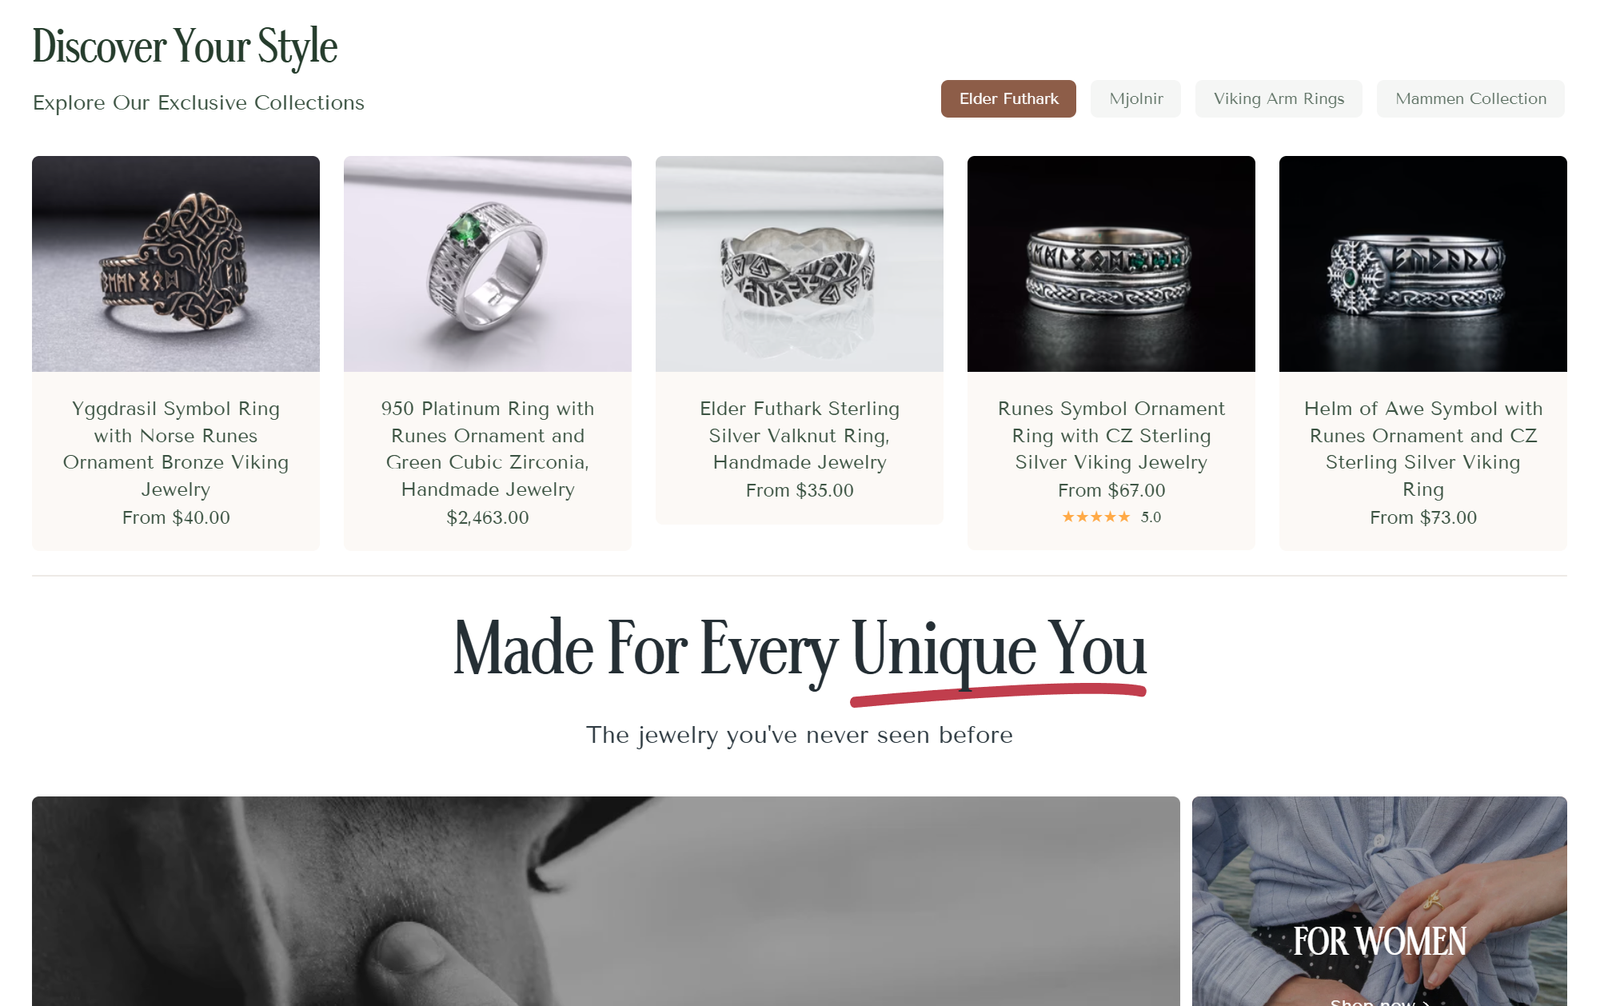1600x1006 pixels.
Task: Click the From $67.00 price
Action: pos(1111,490)
